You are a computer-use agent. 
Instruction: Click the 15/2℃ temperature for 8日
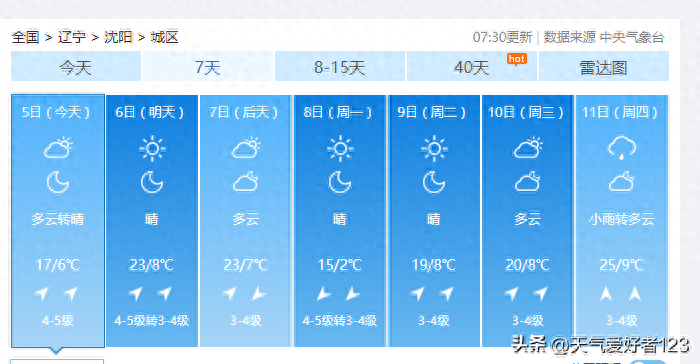(x=340, y=265)
